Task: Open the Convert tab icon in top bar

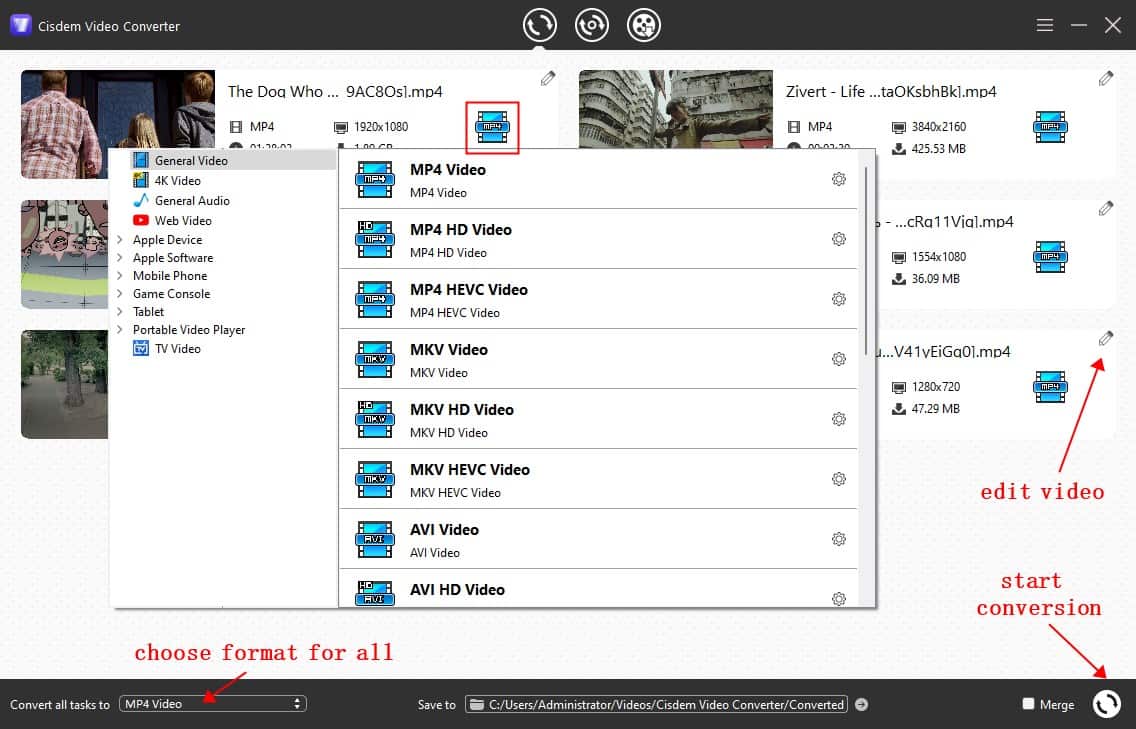Action: click(x=540, y=25)
